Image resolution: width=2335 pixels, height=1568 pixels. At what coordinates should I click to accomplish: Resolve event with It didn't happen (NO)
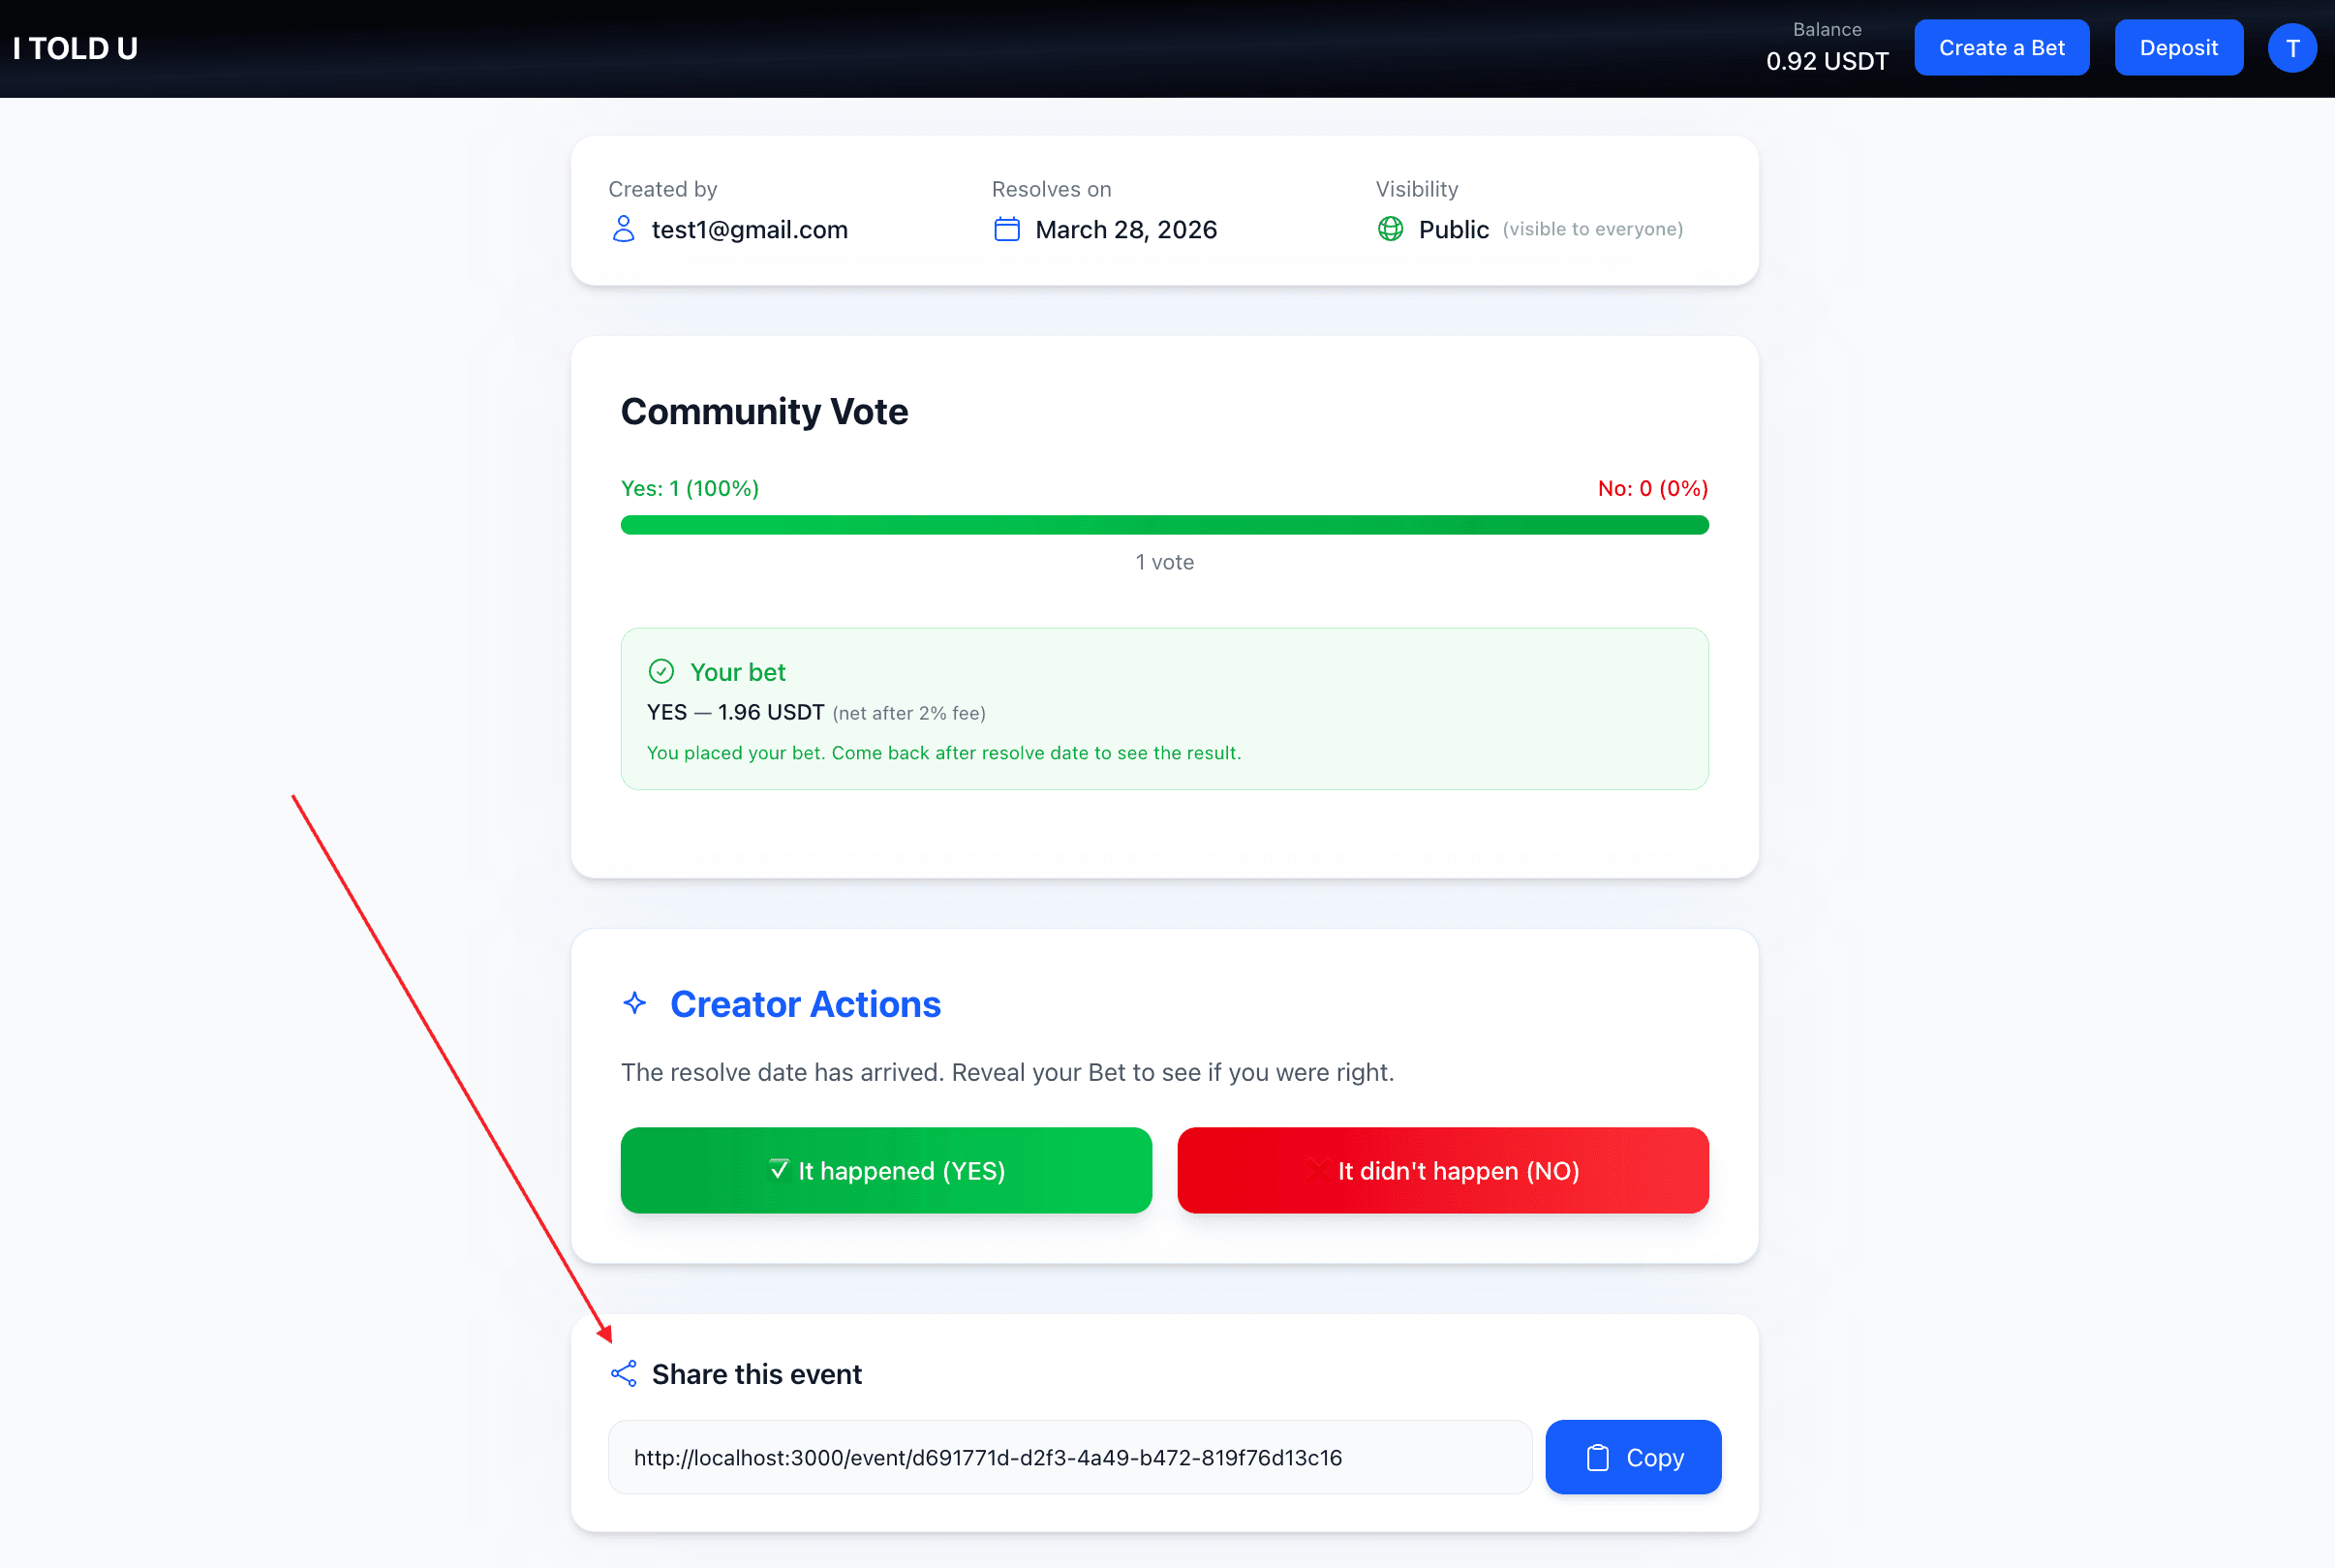1442,1170
